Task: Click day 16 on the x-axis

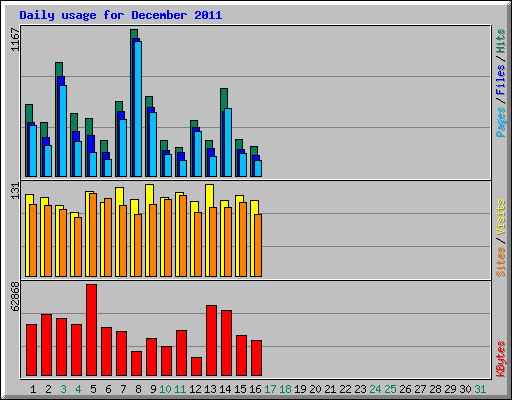Action: pos(255,389)
